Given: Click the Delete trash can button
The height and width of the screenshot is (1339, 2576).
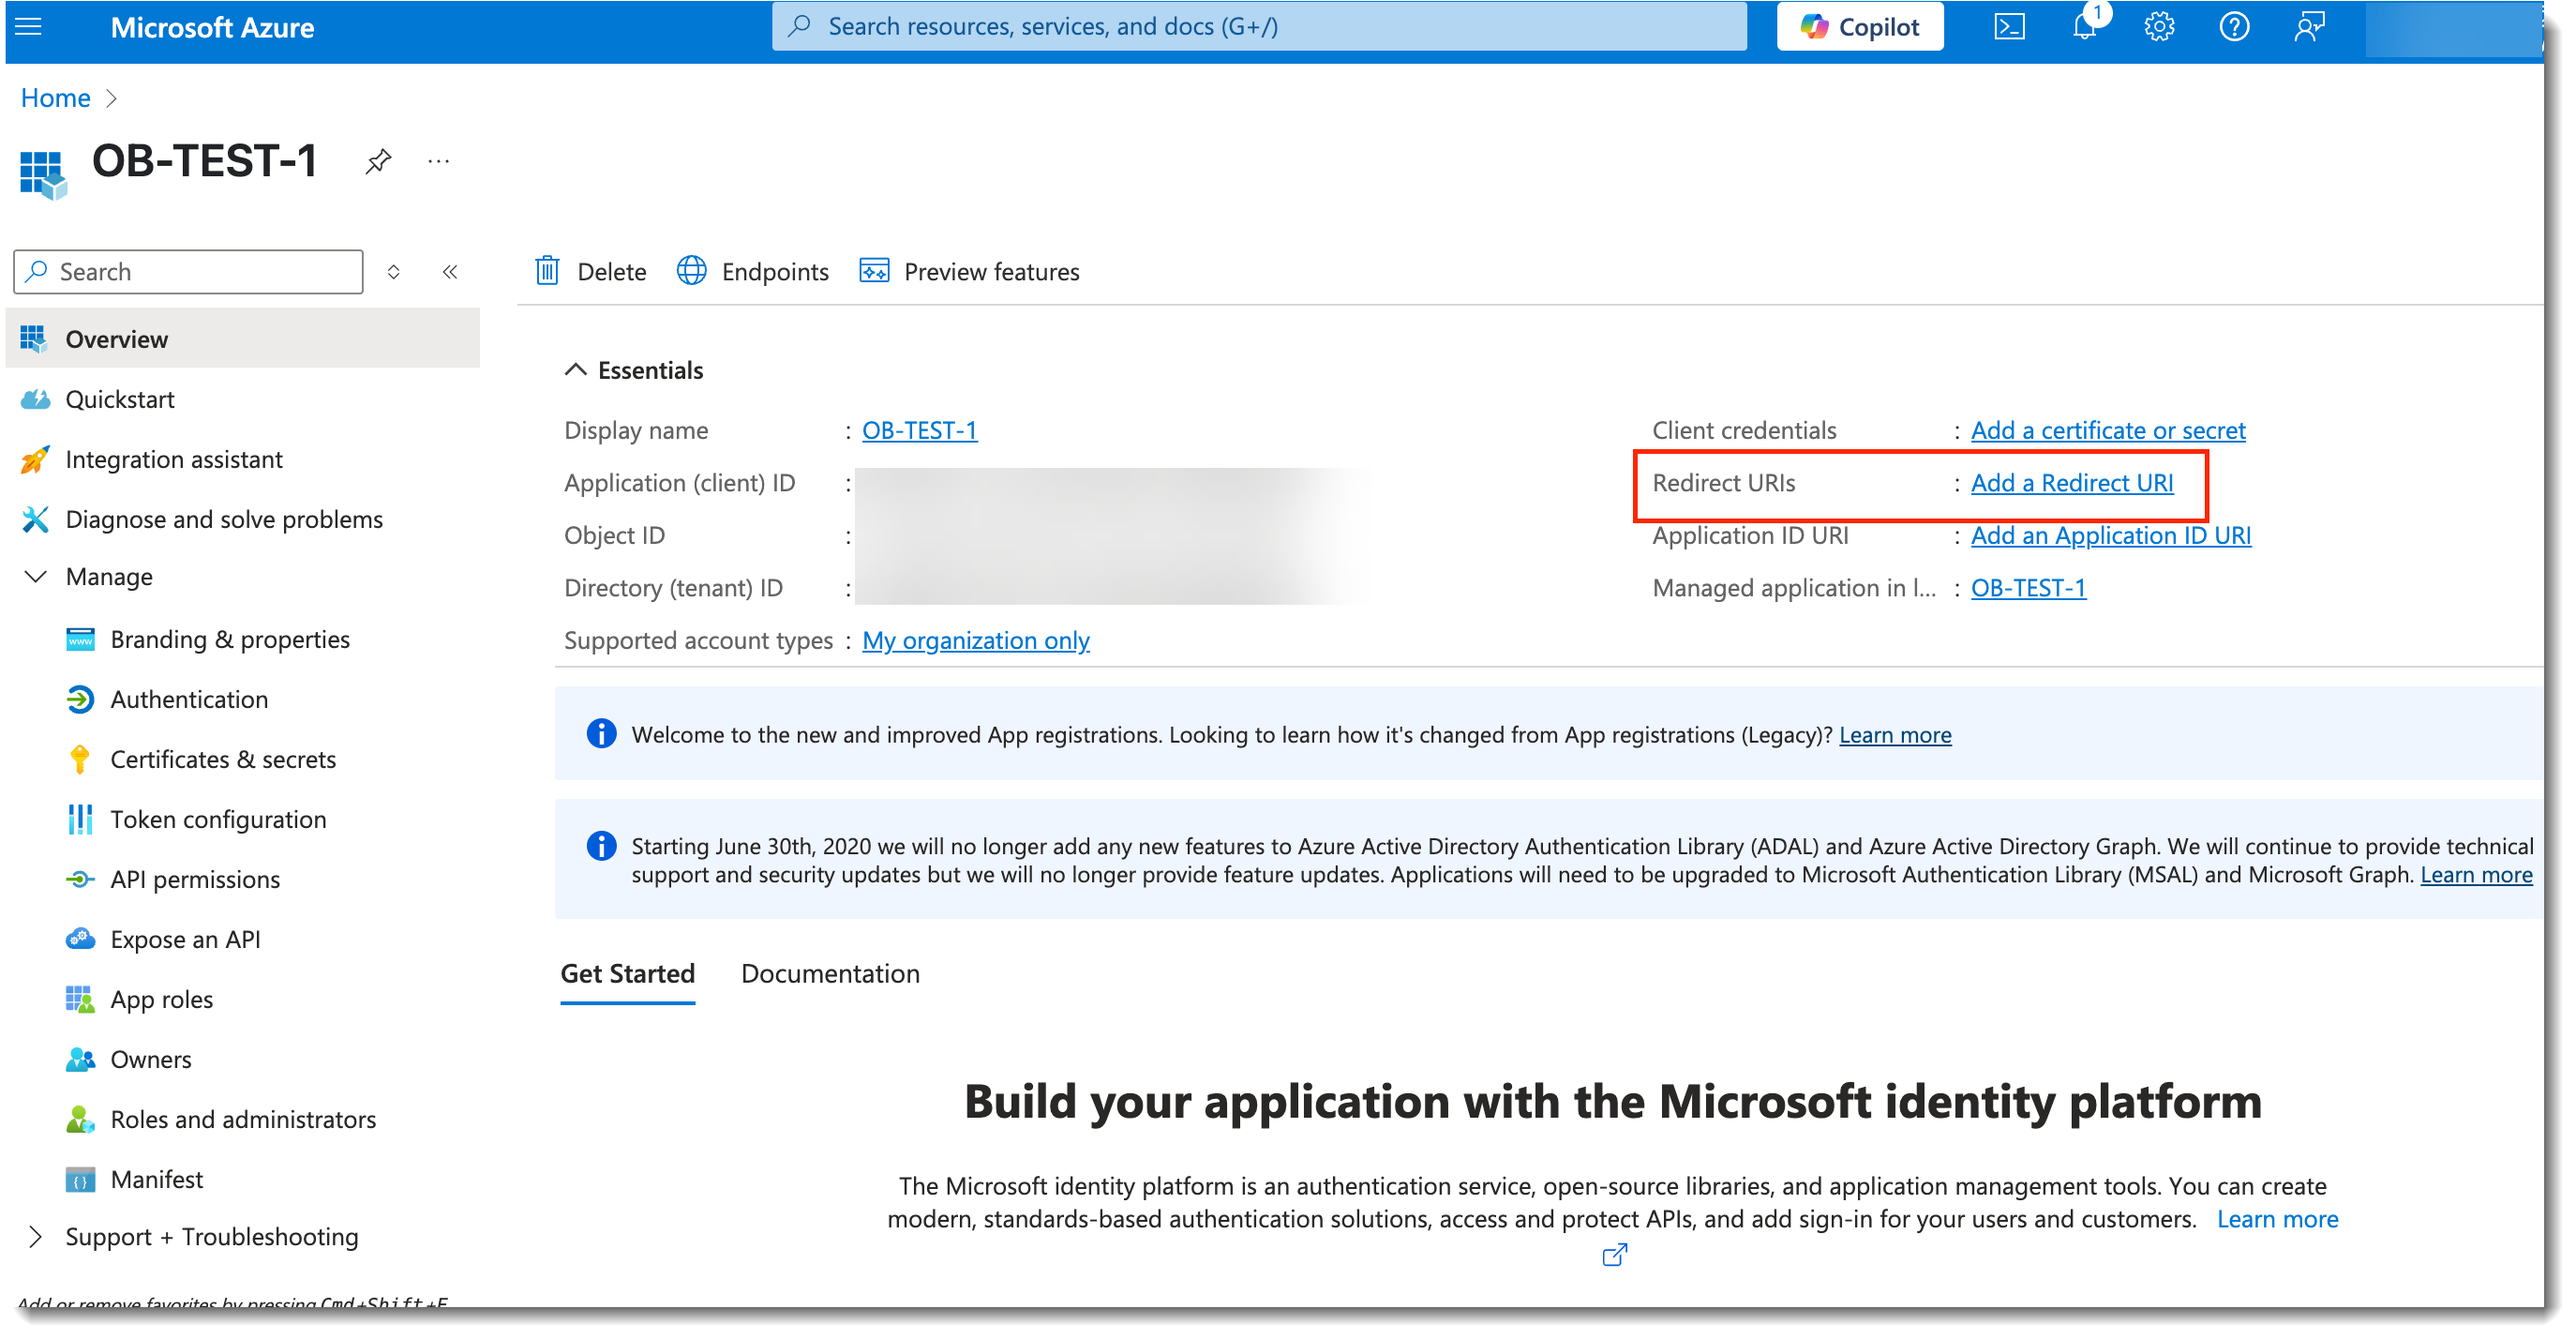Looking at the screenshot, I should [591, 272].
